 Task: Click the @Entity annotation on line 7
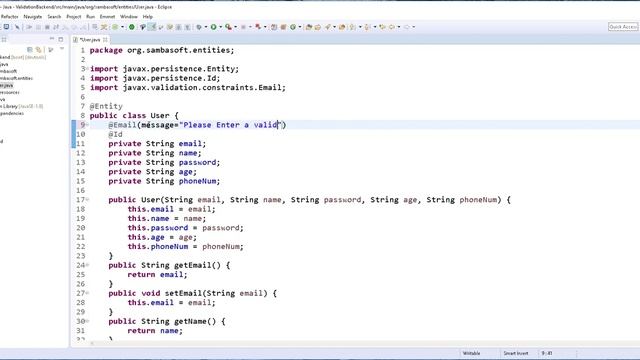pos(106,106)
